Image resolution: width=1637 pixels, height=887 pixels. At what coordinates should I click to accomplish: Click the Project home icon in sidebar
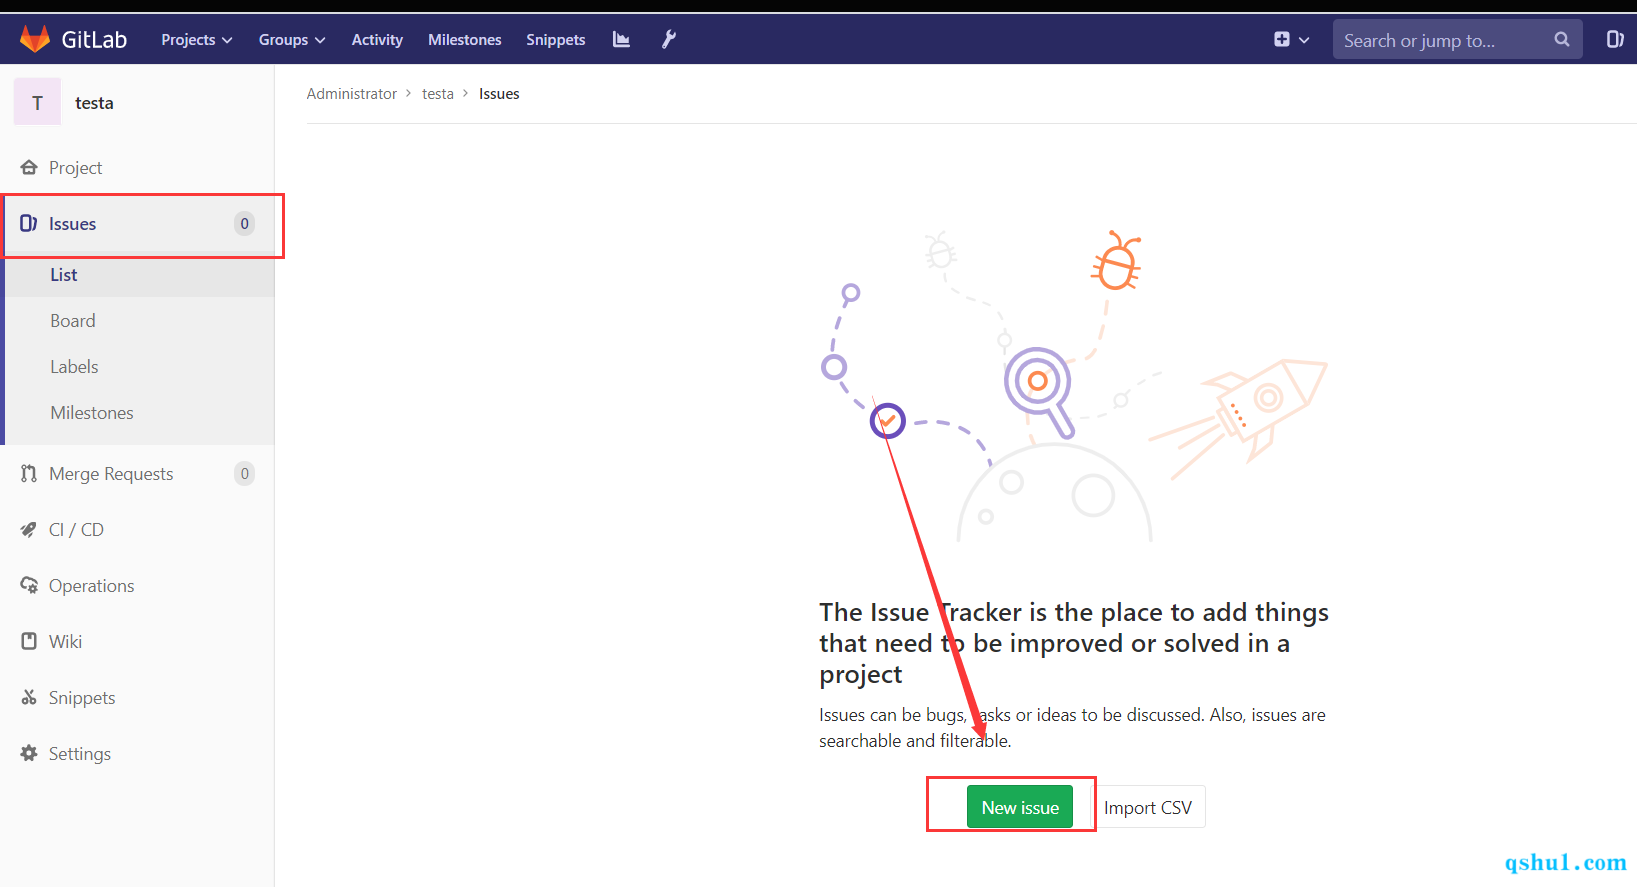[29, 168]
